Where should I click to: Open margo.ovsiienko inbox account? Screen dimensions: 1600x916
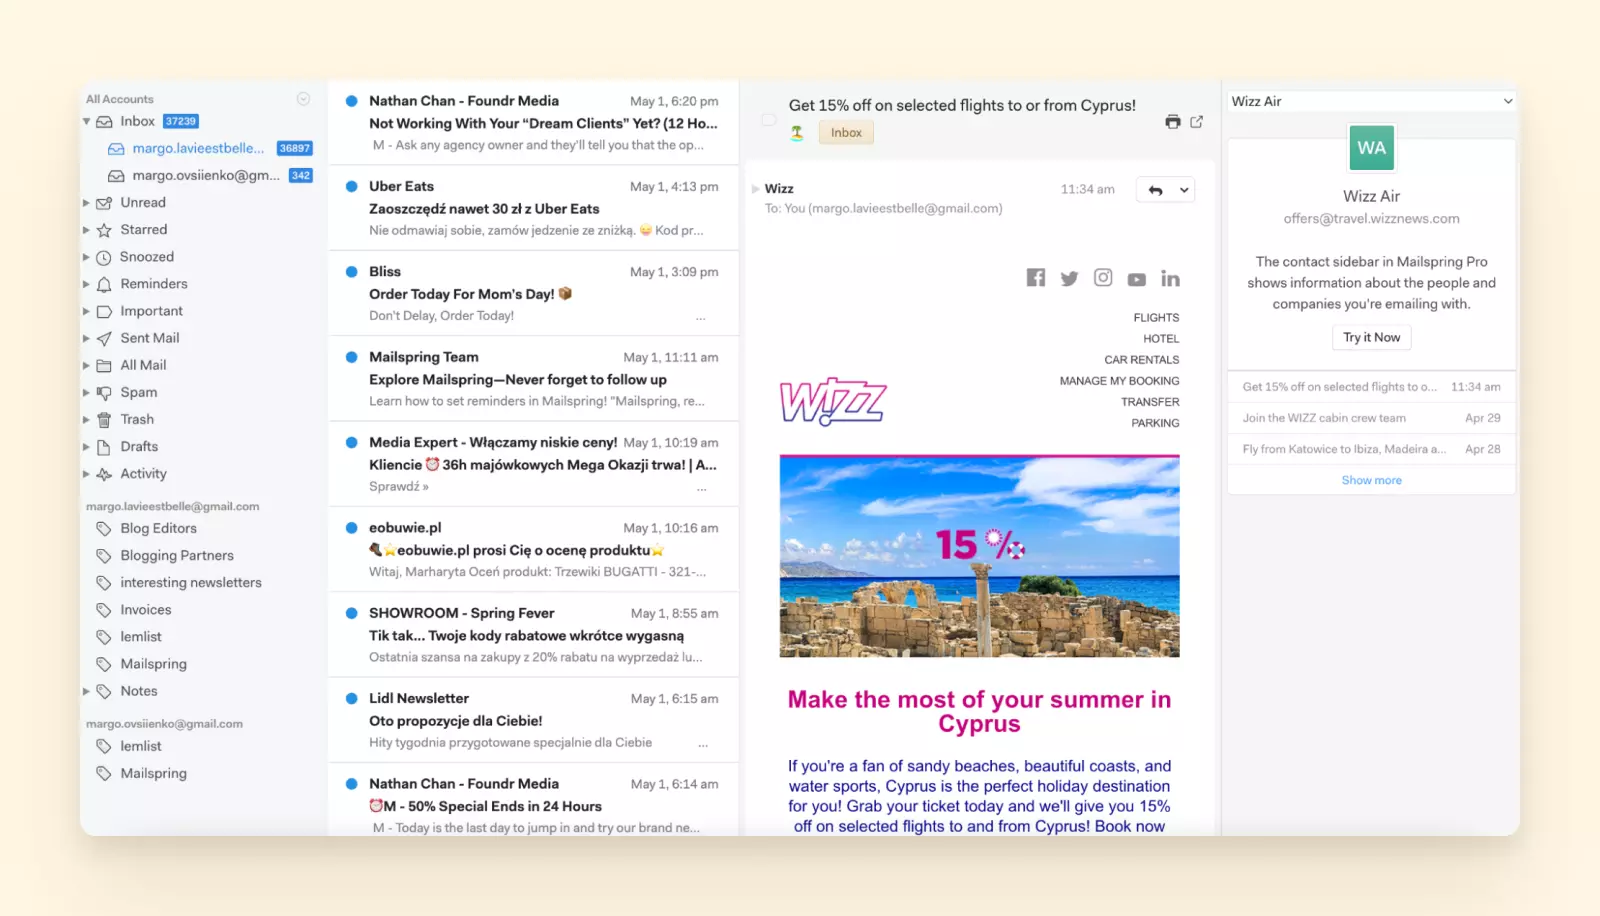206,176
